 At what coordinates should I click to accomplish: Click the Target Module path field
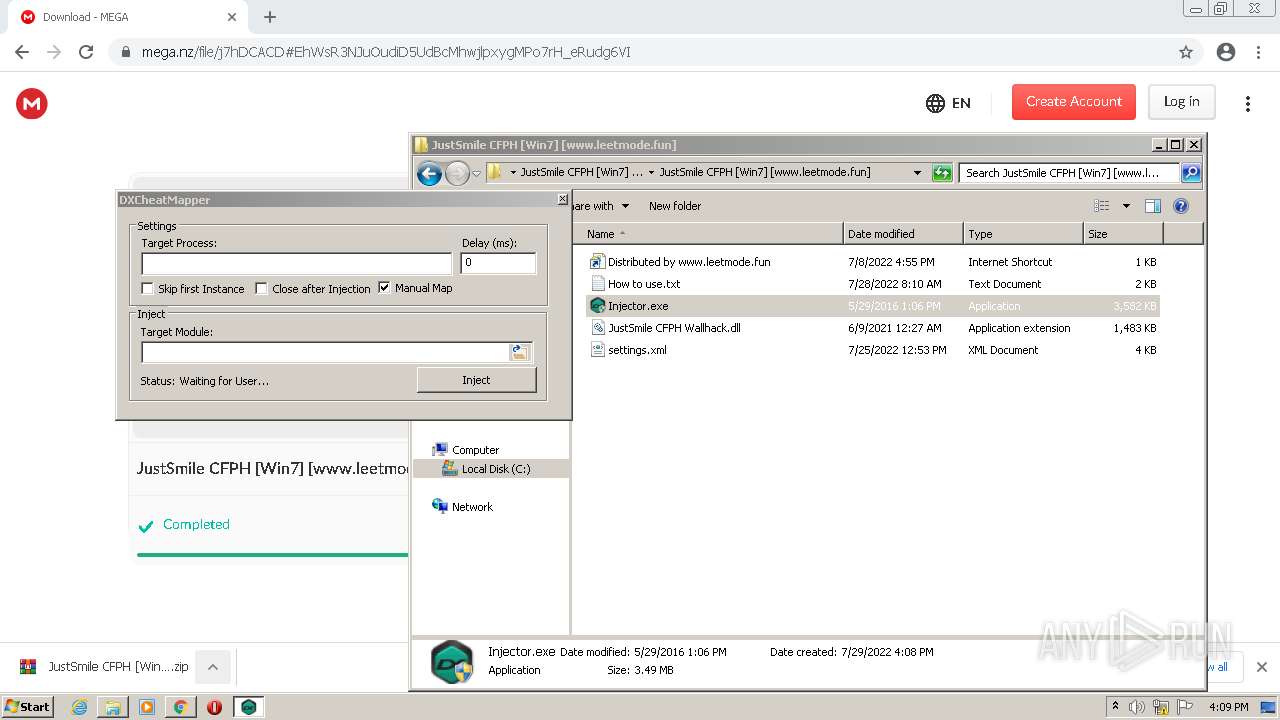(325, 352)
